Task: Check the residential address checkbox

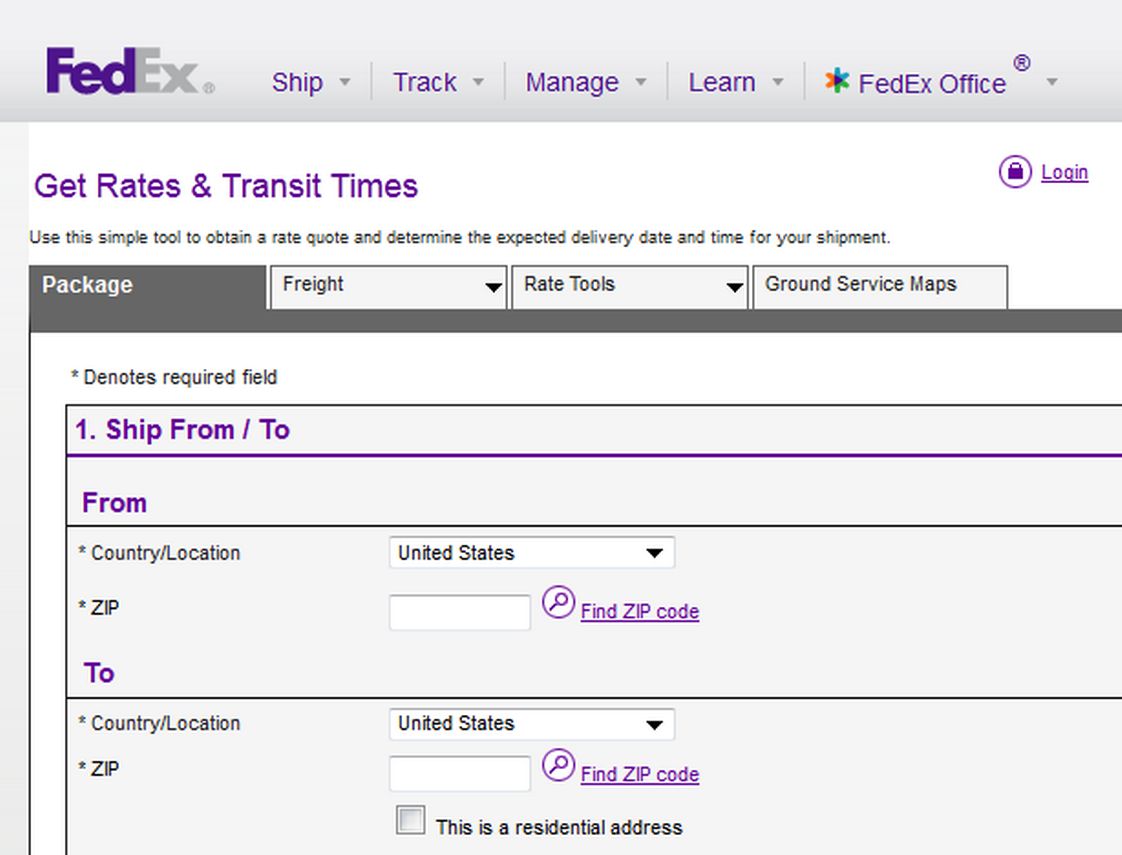Action: coord(410,820)
